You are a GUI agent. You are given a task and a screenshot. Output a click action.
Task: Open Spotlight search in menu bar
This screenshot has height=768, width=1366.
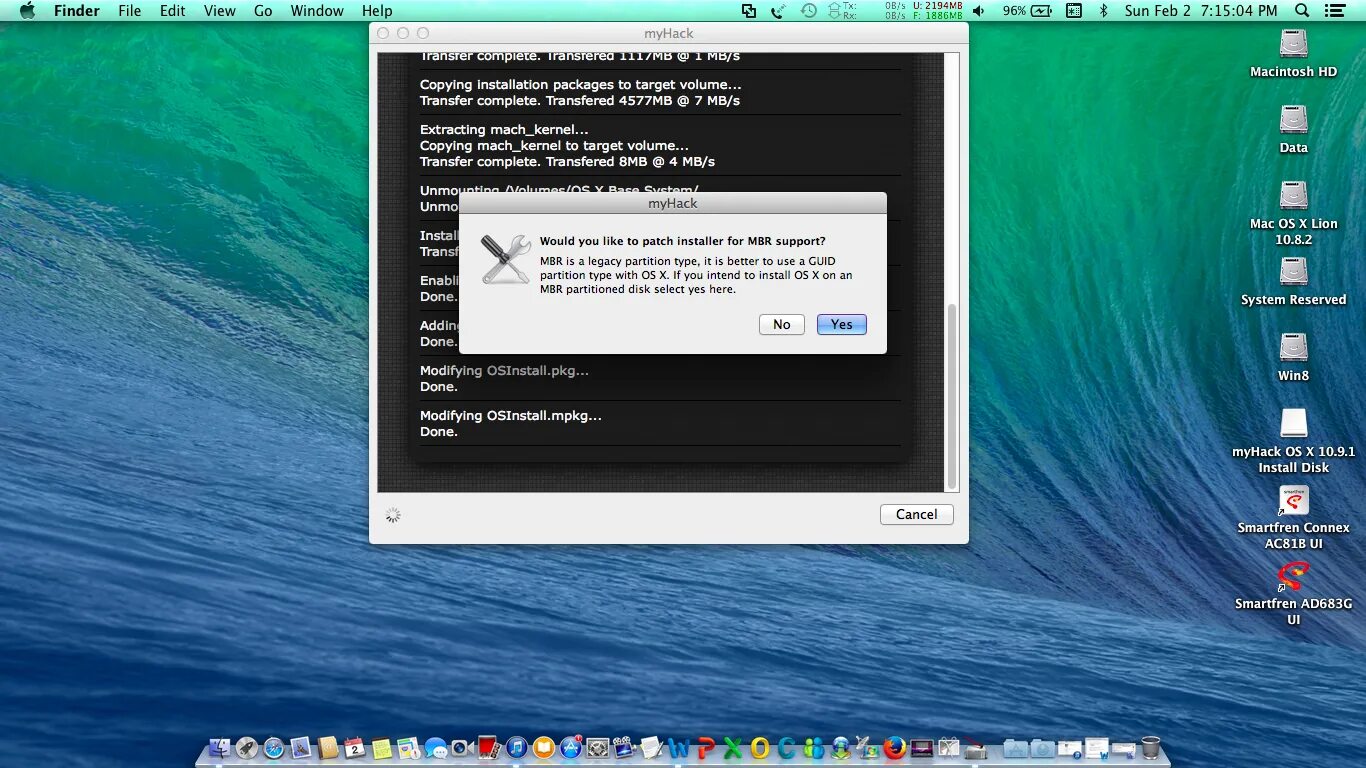pos(1301,10)
